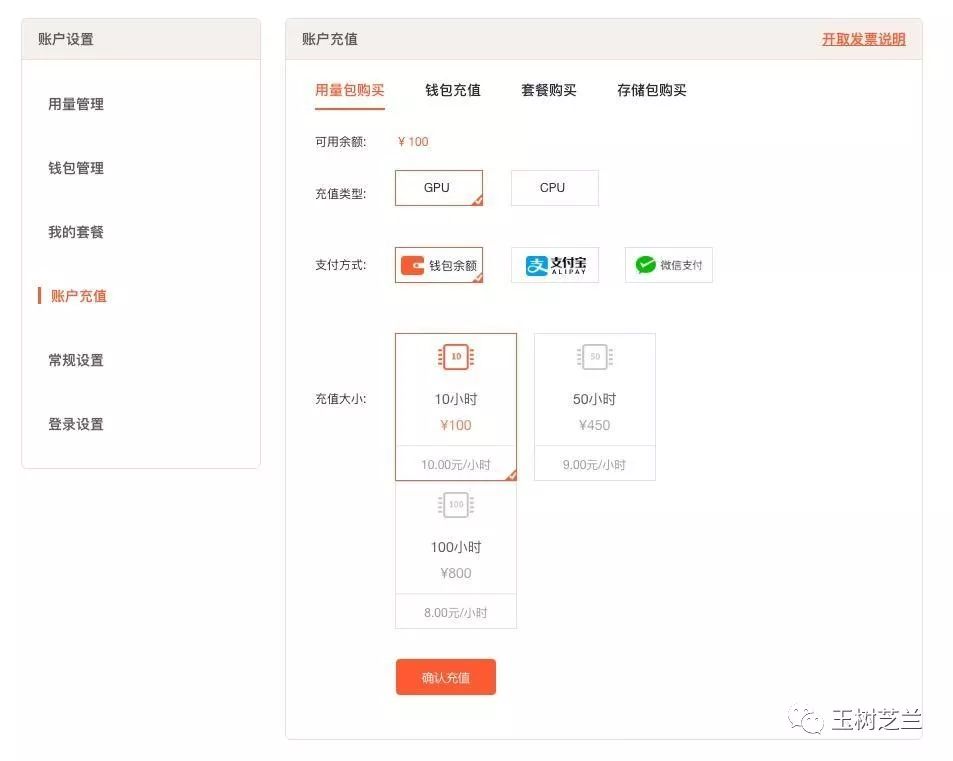Screen dimensions: 953x761
Task: Click the chip icon on the 50小时 card
Action: [x=594, y=356]
